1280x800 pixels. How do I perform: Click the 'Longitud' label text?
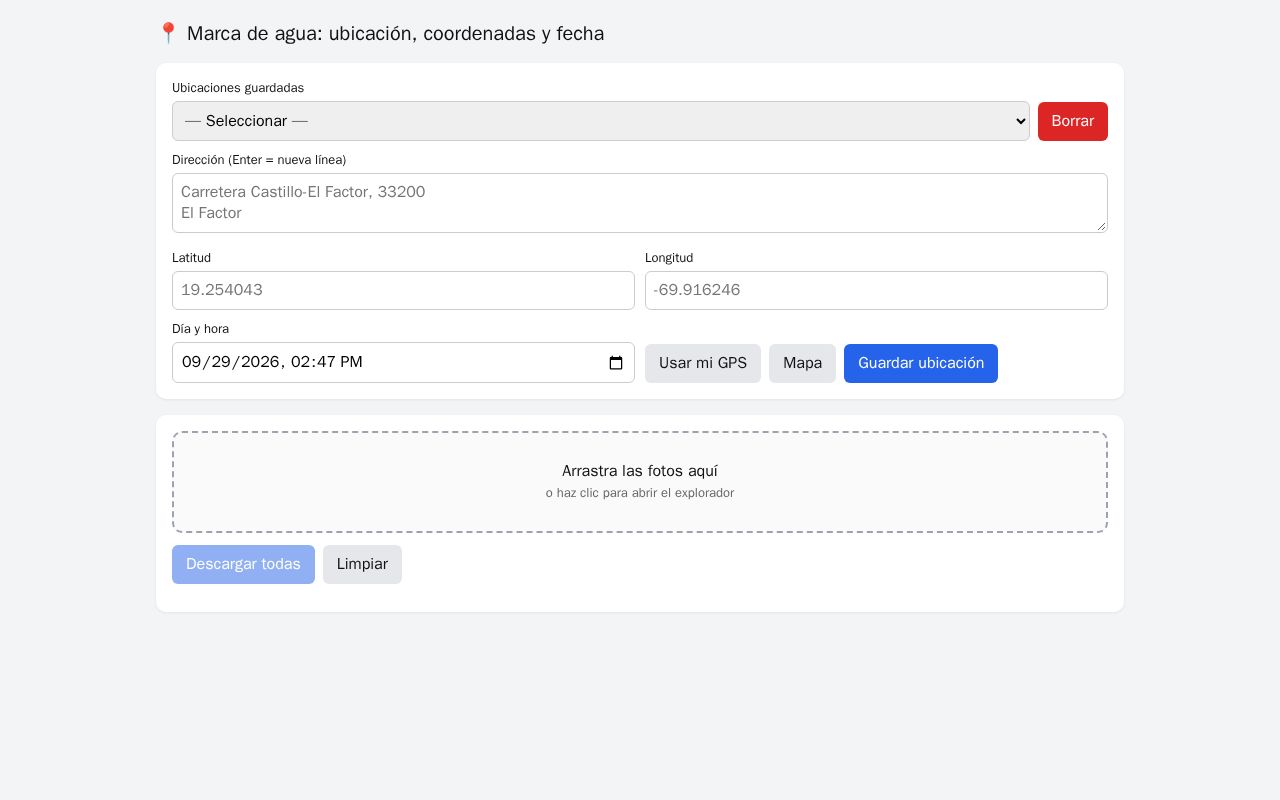[x=669, y=258]
